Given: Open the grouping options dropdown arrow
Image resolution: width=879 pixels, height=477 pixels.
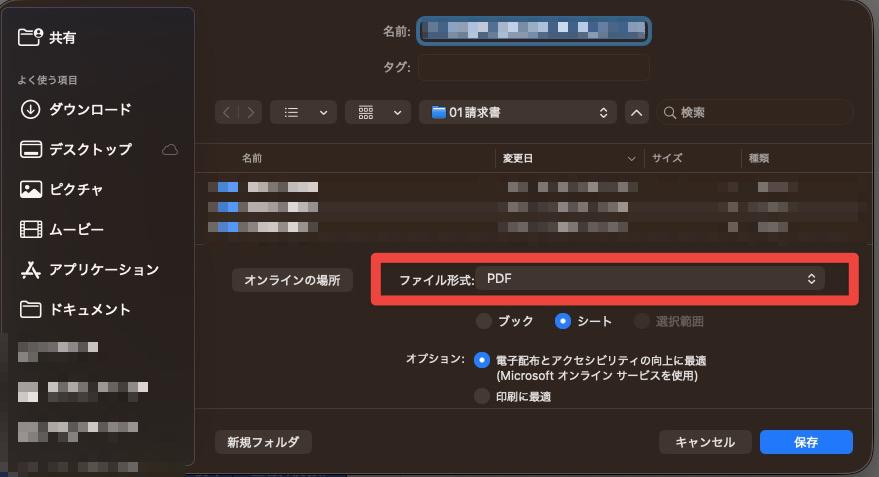Looking at the screenshot, I should tap(397, 113).
